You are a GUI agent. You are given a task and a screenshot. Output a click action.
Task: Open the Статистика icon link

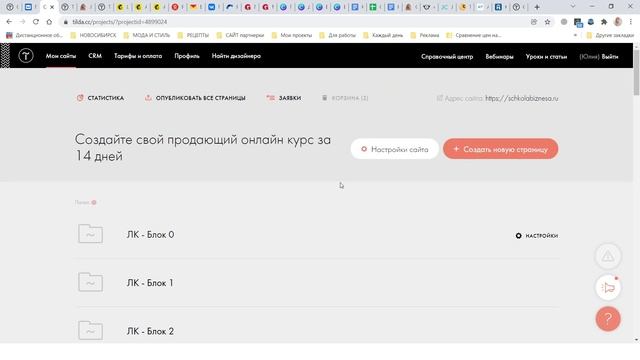pos(80,98)
